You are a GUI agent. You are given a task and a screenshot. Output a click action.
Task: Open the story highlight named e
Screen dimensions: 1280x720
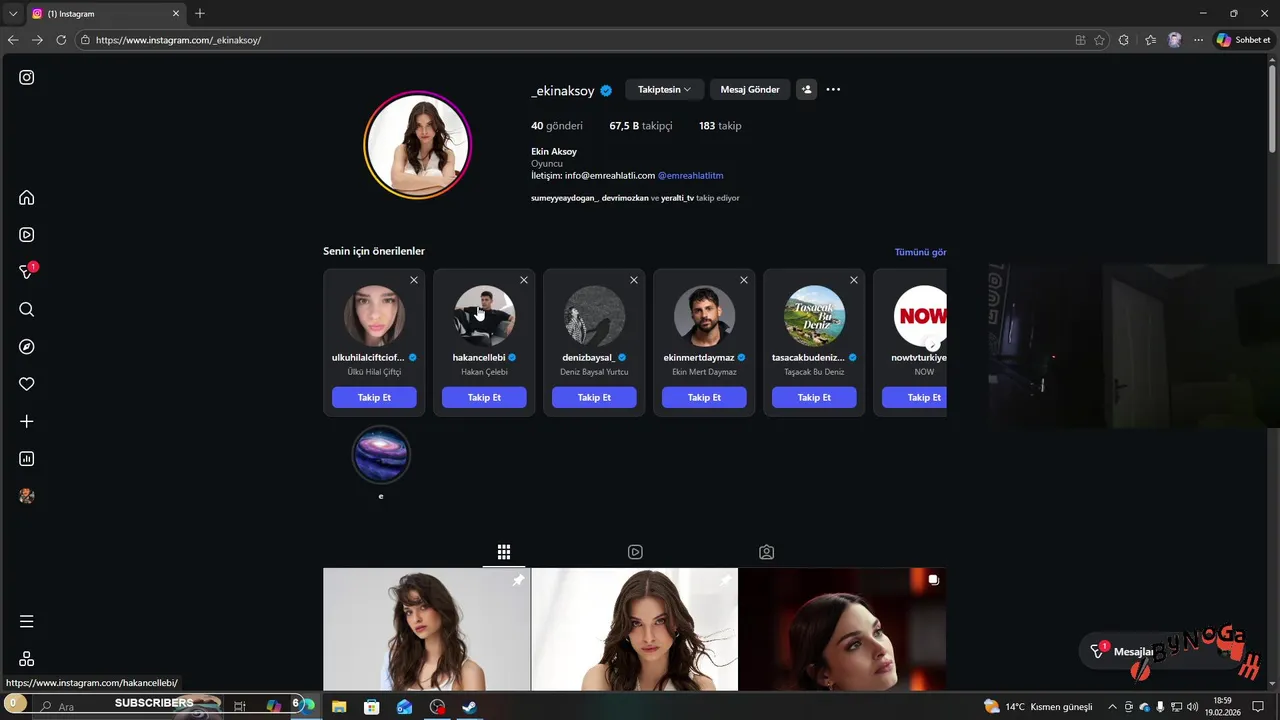[x=381, y=454]
